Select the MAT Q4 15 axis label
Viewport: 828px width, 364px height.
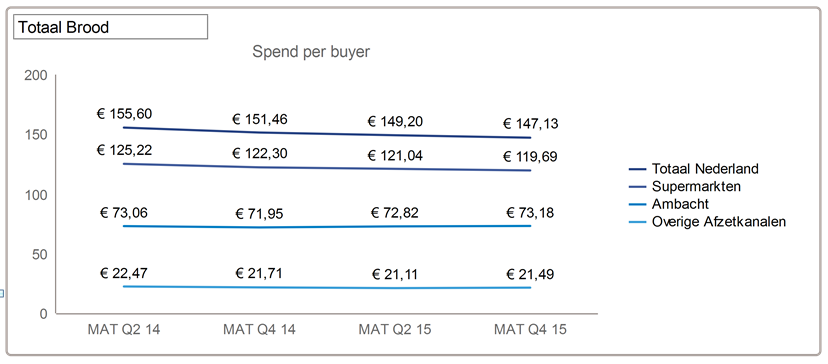[x=530, y=330]
